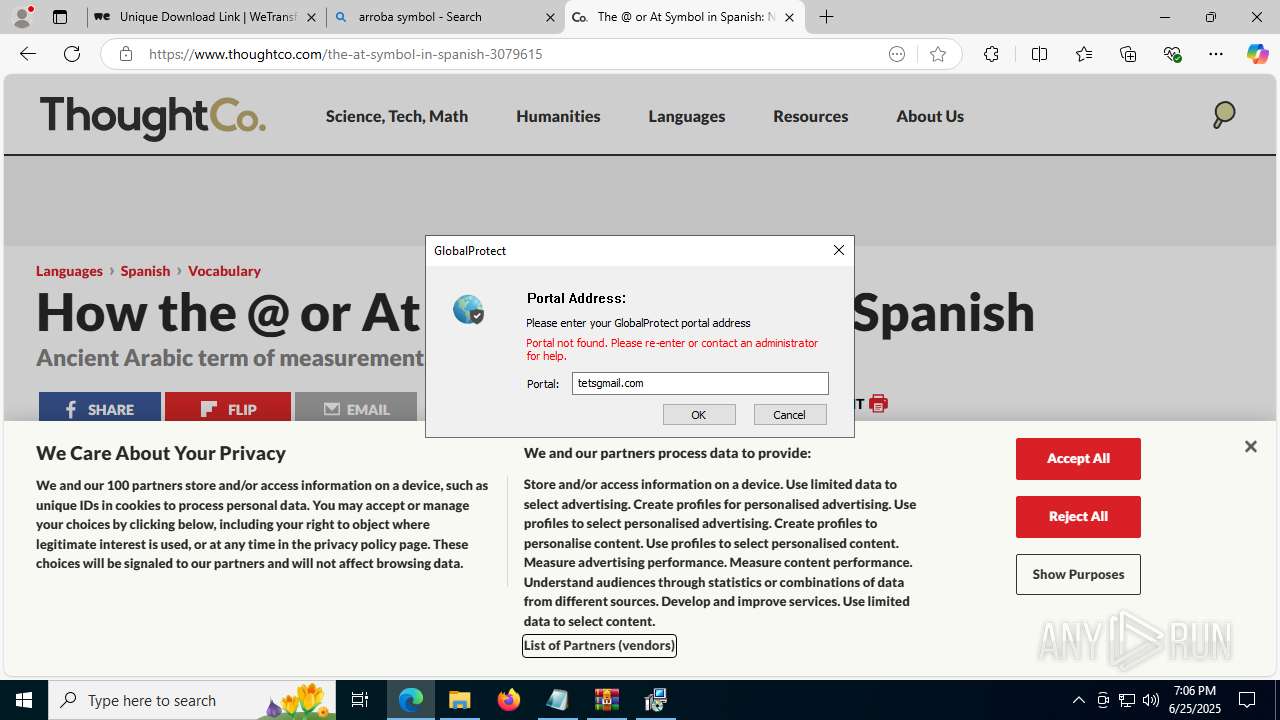This screenshot has height=720, width=1280.
Task: Add this page to favorites star
Action: coord(938,54)
